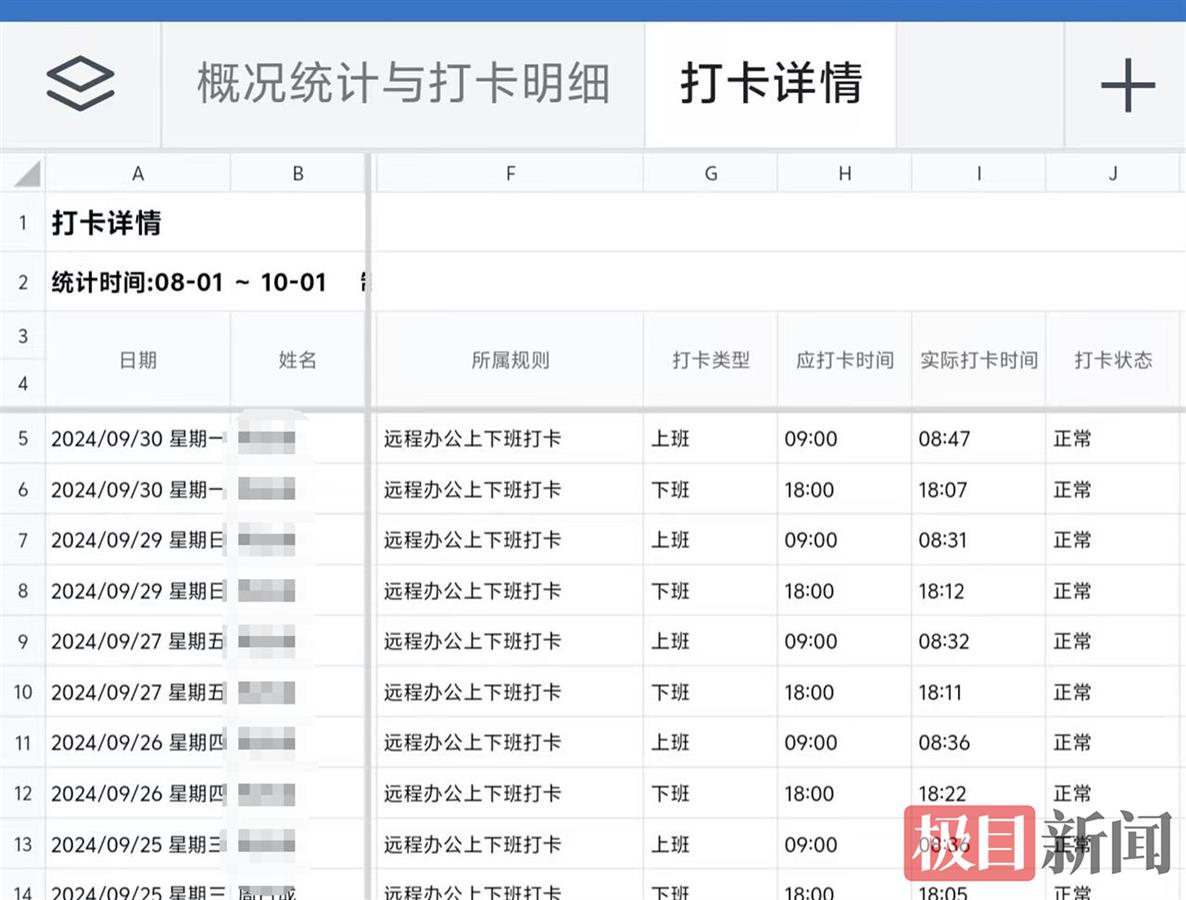1186x900 pixels.
Task: Switch to 概况统计与打卡明细 tab
Action: [x=403, y=84]
